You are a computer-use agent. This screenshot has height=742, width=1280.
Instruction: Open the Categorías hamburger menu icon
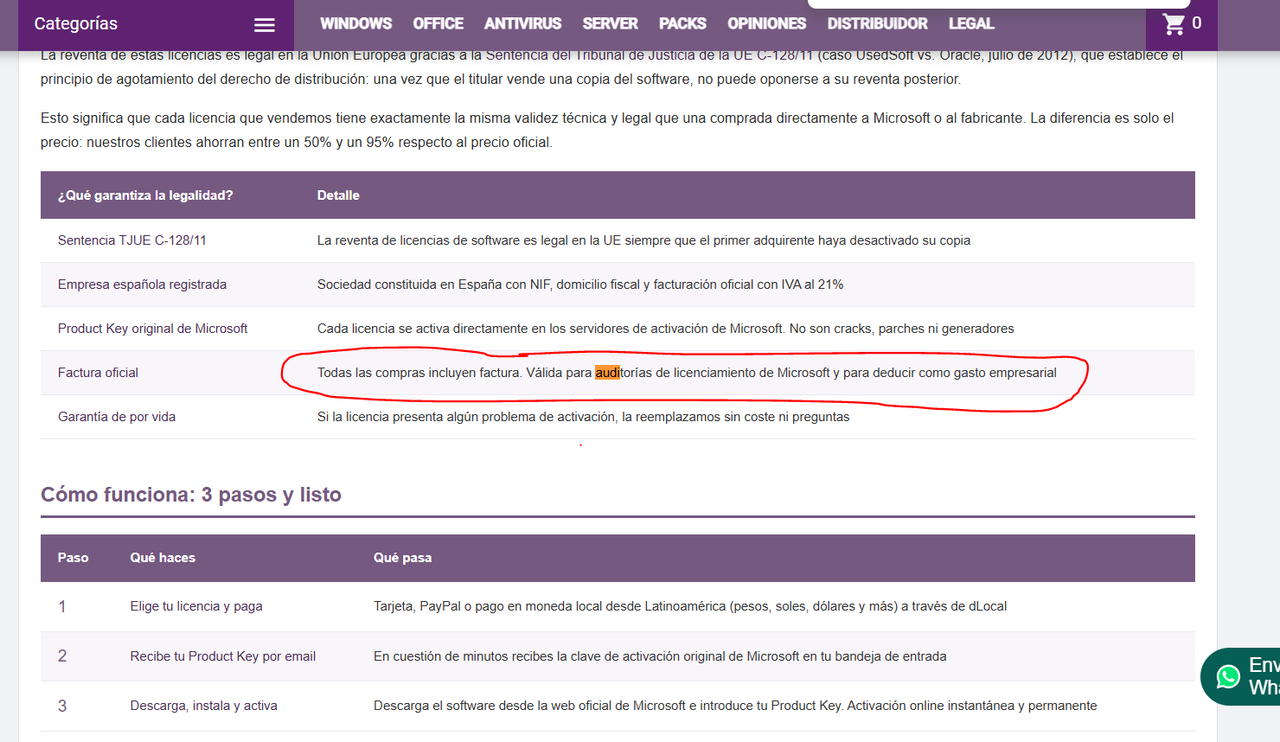(x=264, y=25)
